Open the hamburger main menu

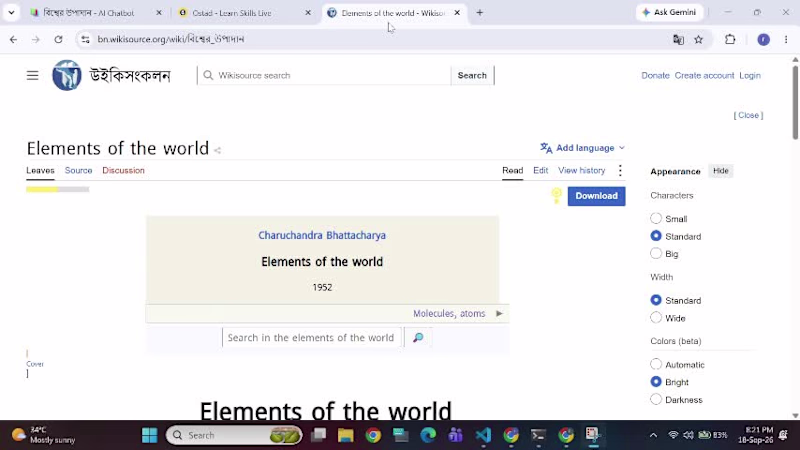tap(33, 76)
